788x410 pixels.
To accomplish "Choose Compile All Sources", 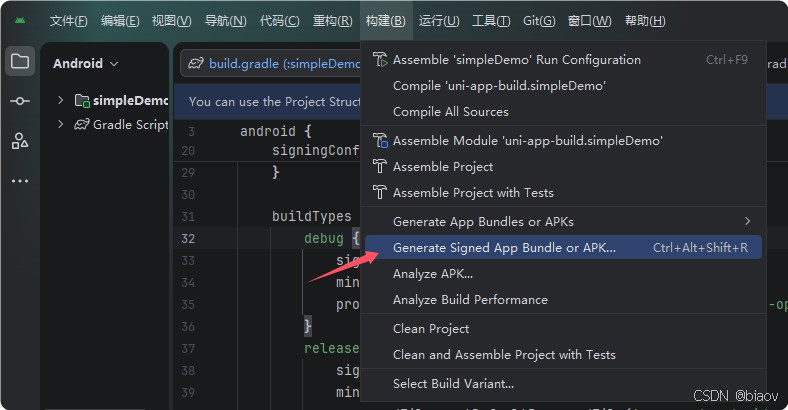I will (563, 112).
